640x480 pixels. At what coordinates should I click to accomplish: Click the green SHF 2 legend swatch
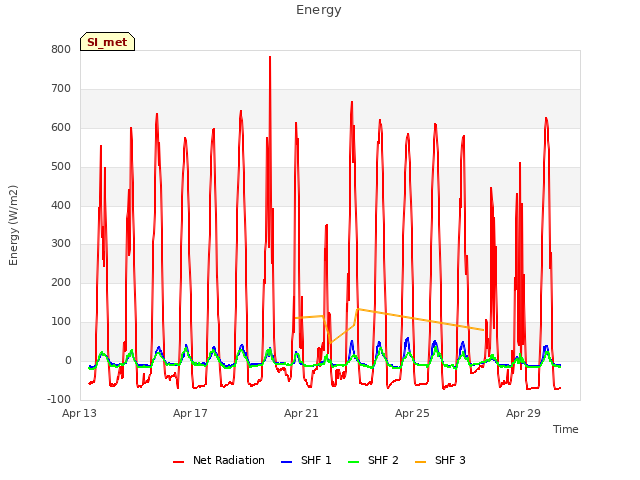pos(353,462)
